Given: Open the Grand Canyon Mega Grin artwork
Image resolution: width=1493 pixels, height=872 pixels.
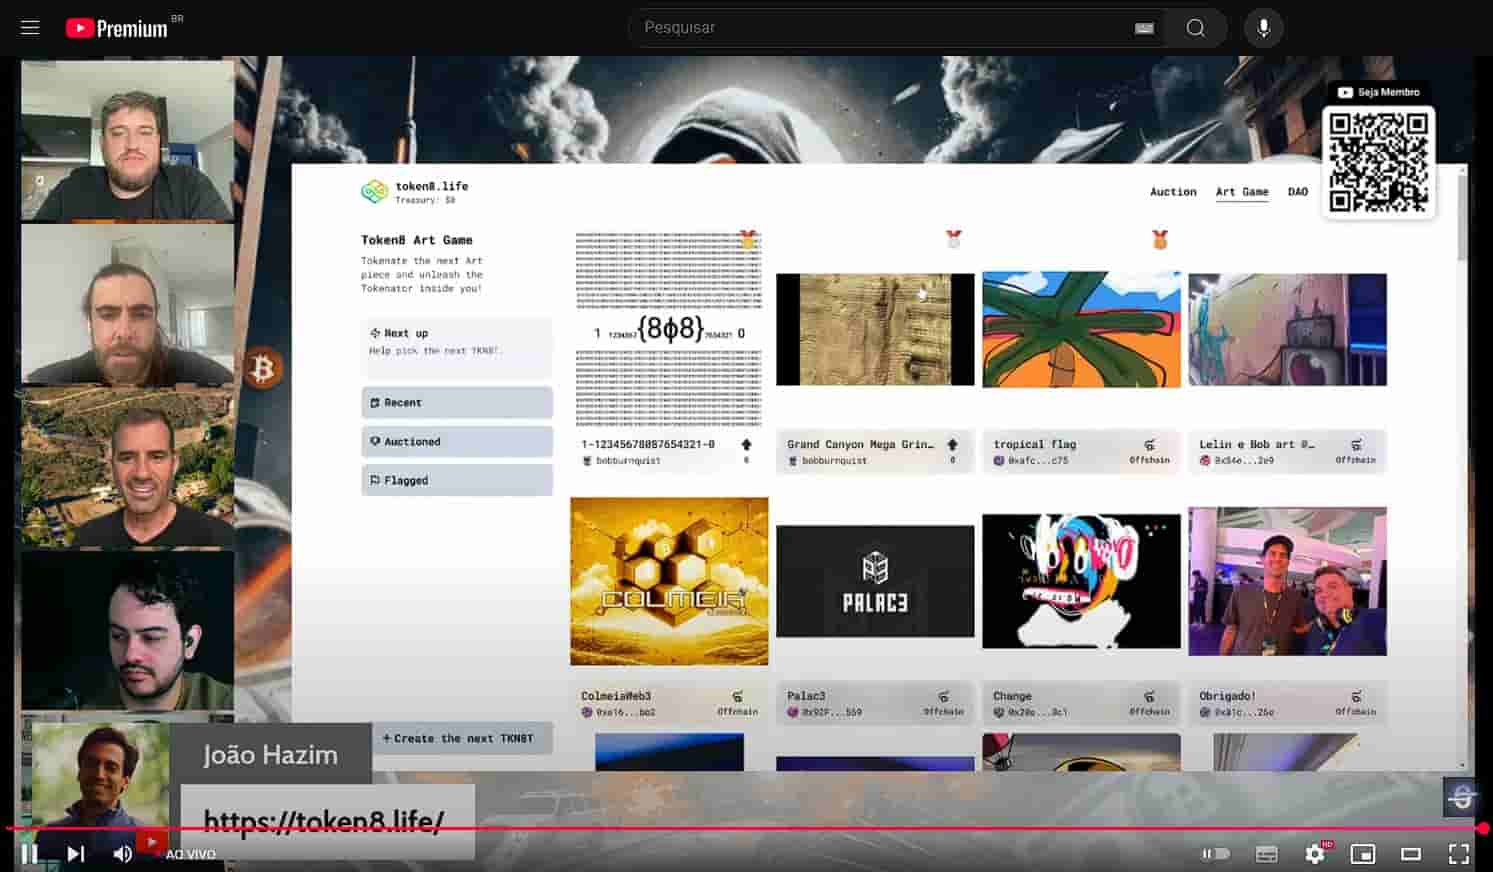Looking at the screenshot, I should [x=875, y=329].
